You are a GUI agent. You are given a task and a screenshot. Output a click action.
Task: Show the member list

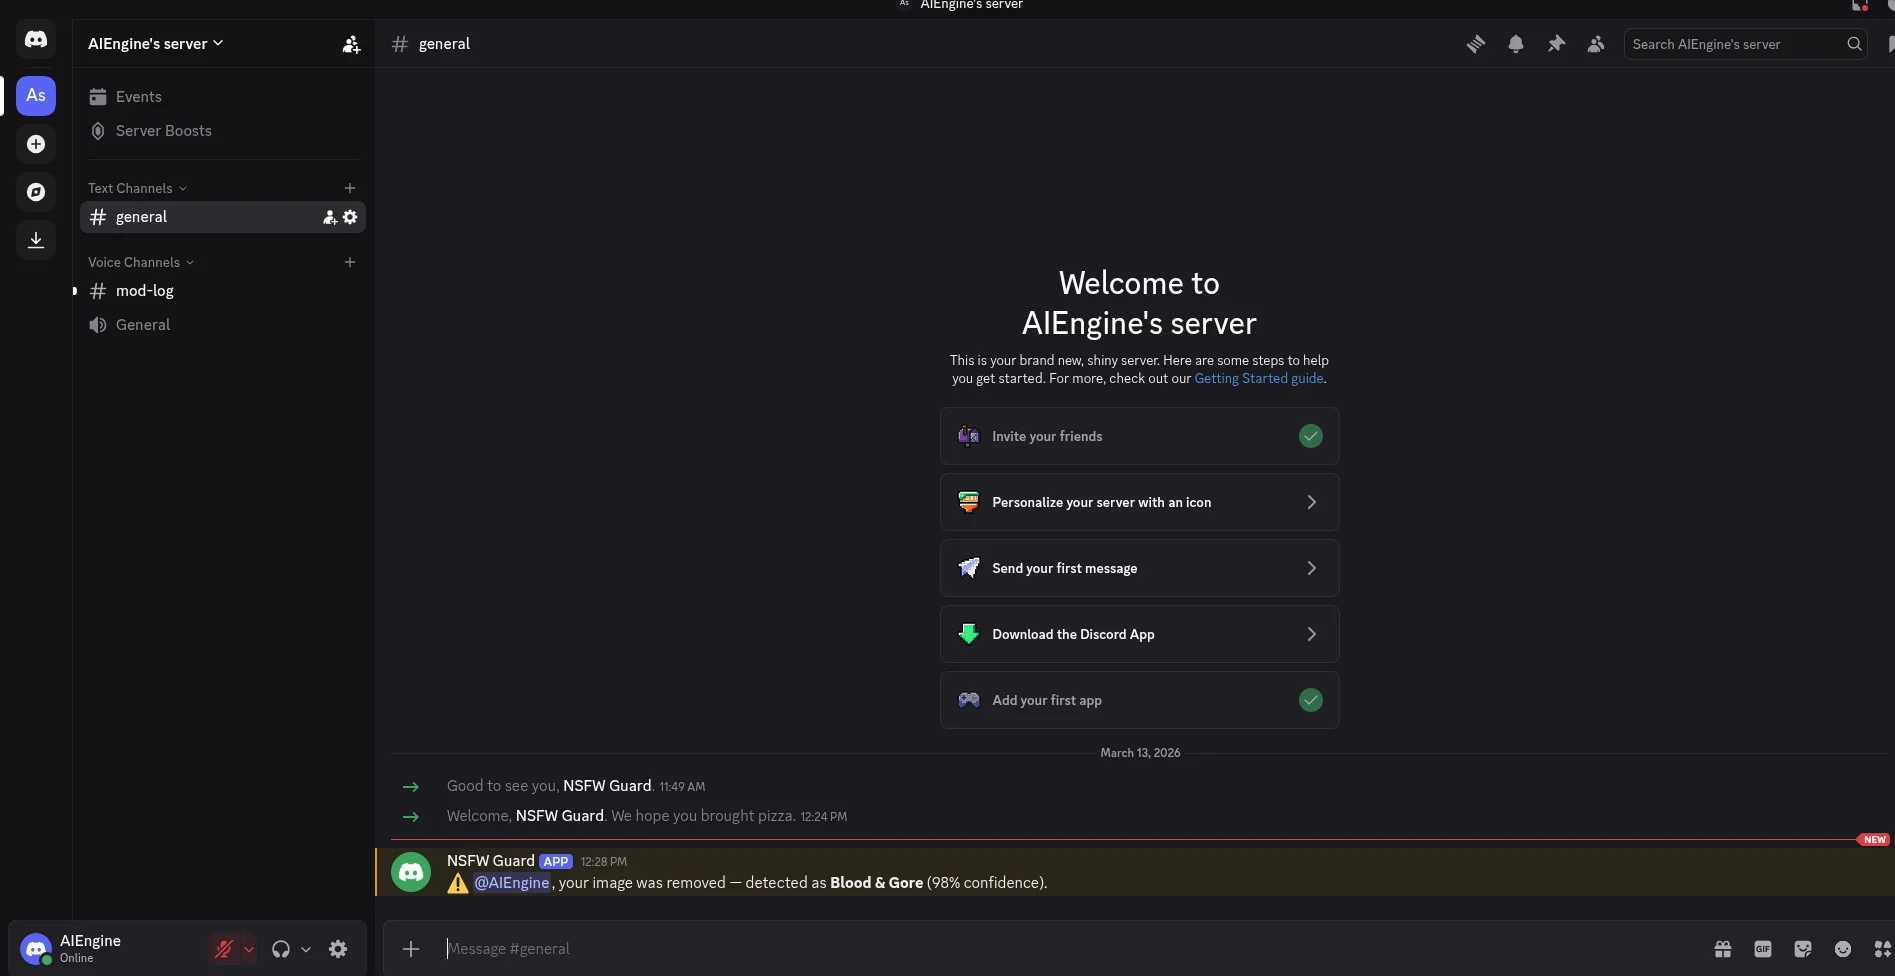point(1595,44)
